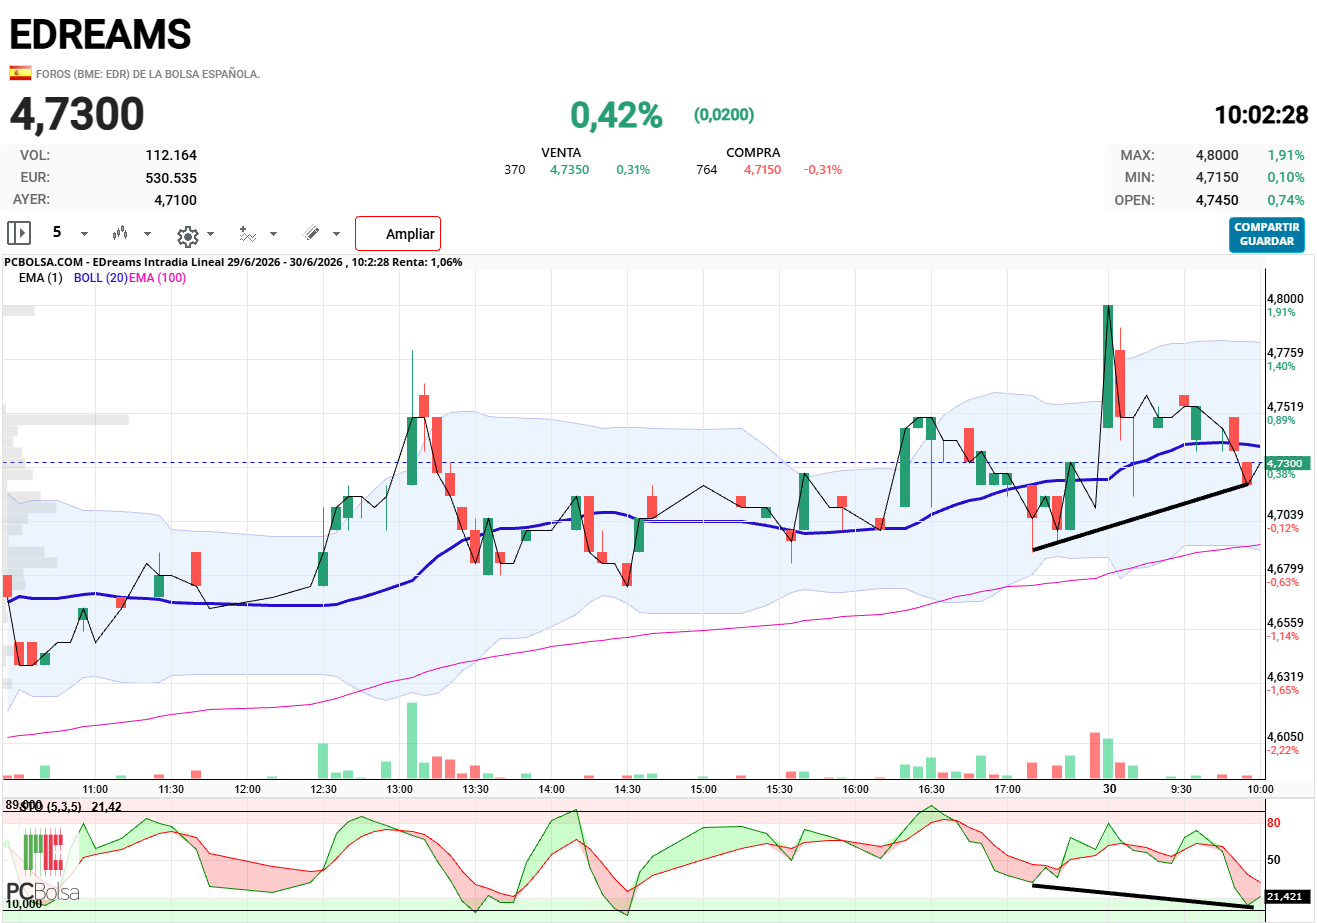
Task: Click the 4,7759 price axis label
Action: 1285,353
